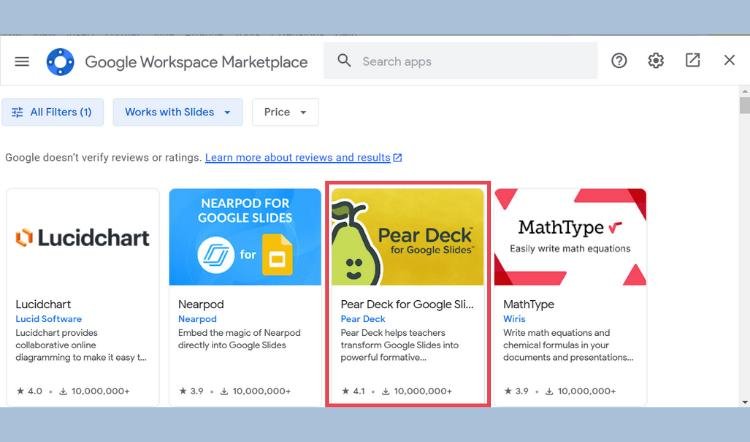Click the Nearpod app title
750x442 pixels.
click(x=201, y=304)
